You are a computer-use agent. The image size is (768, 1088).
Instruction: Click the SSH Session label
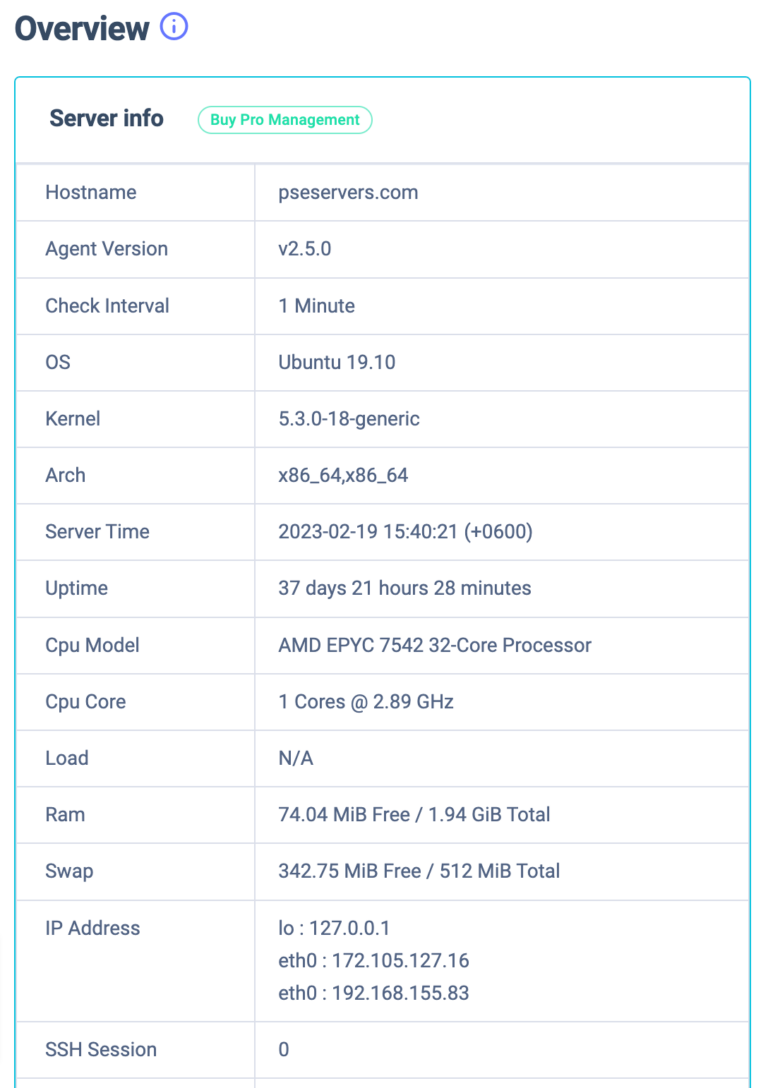point(101,1049)
